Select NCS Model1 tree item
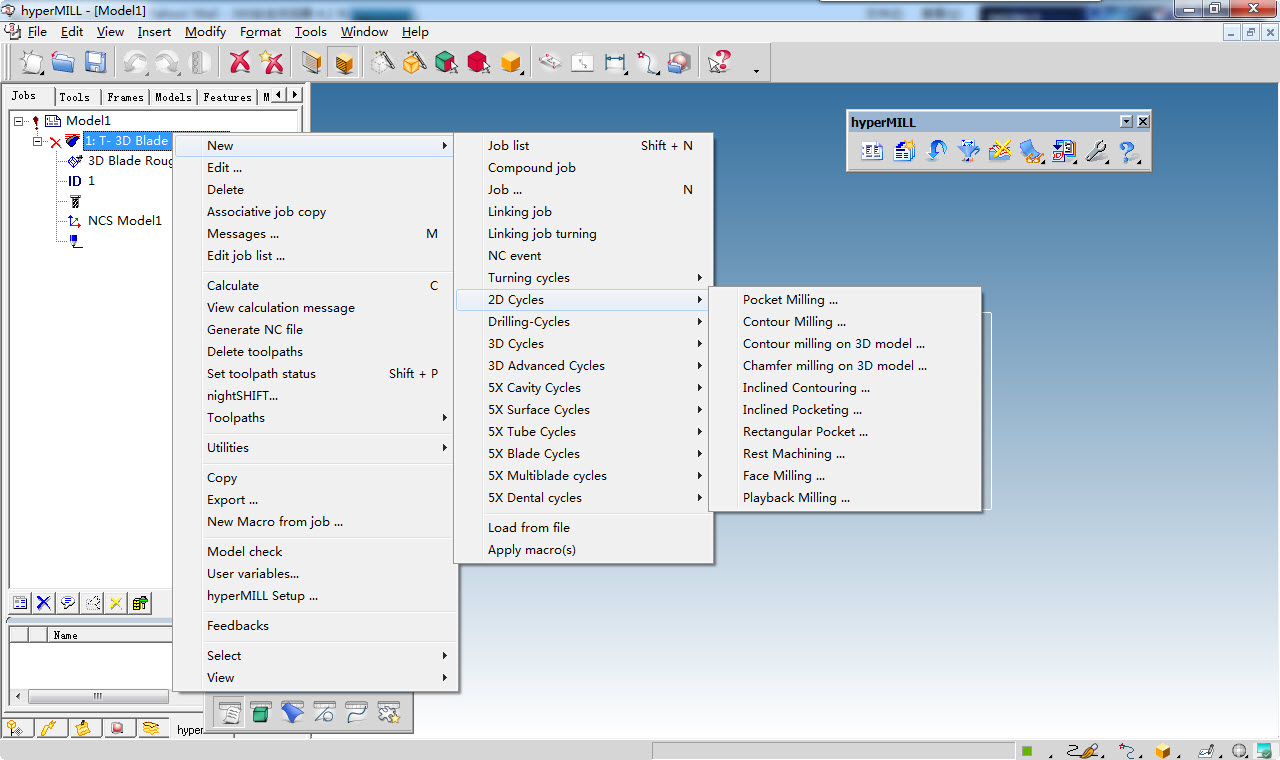Image resolution: width=1280 pixels, height=760 pixels. tap(124, 221)
